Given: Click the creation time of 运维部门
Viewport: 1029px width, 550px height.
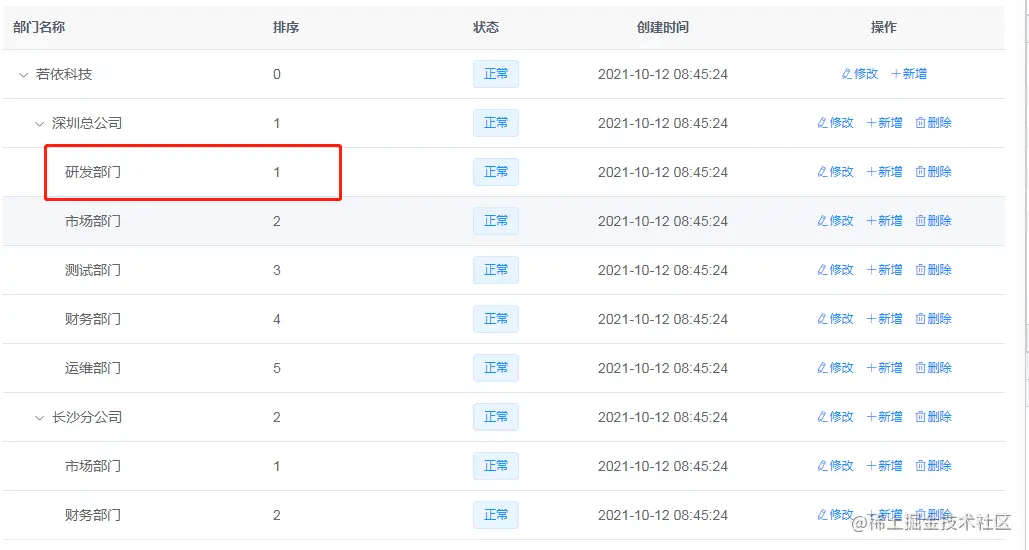Looking at the screenshot, I should pyautogui.click(x=663, y=368).
